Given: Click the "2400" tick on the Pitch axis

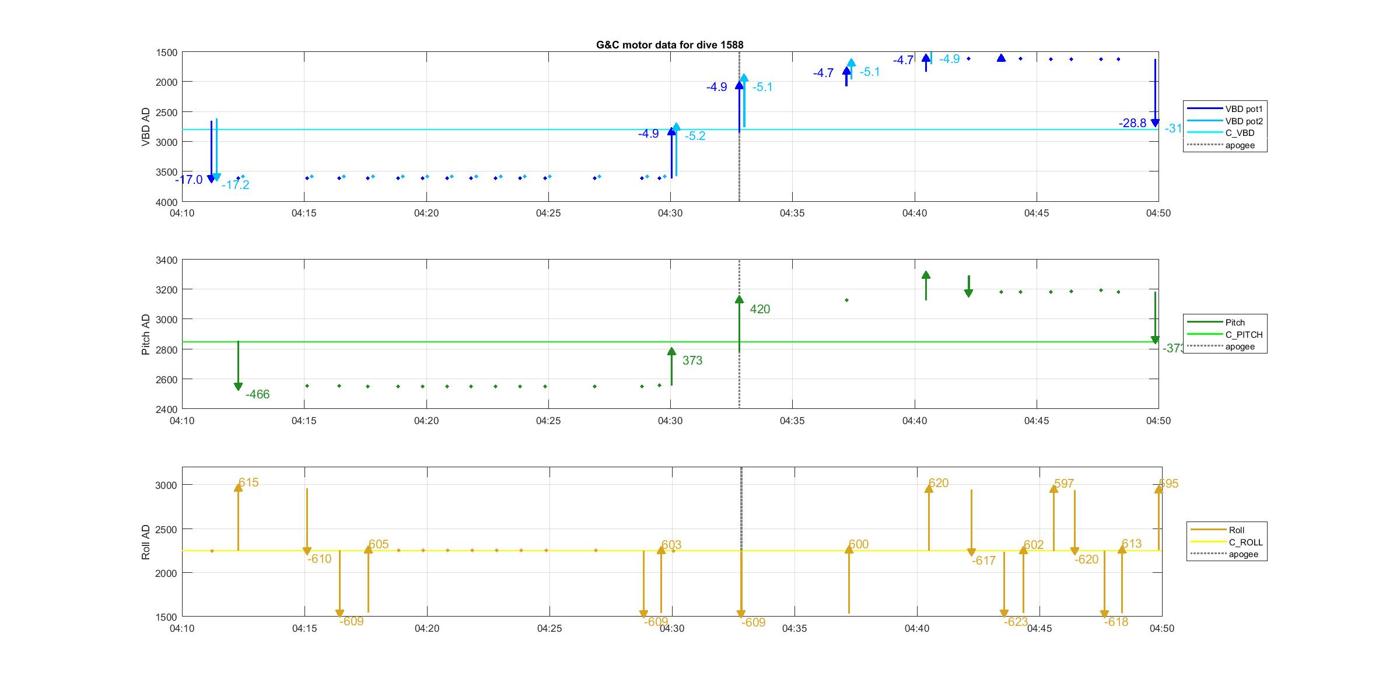Looking at the screenshot, I should pos(166,410).
